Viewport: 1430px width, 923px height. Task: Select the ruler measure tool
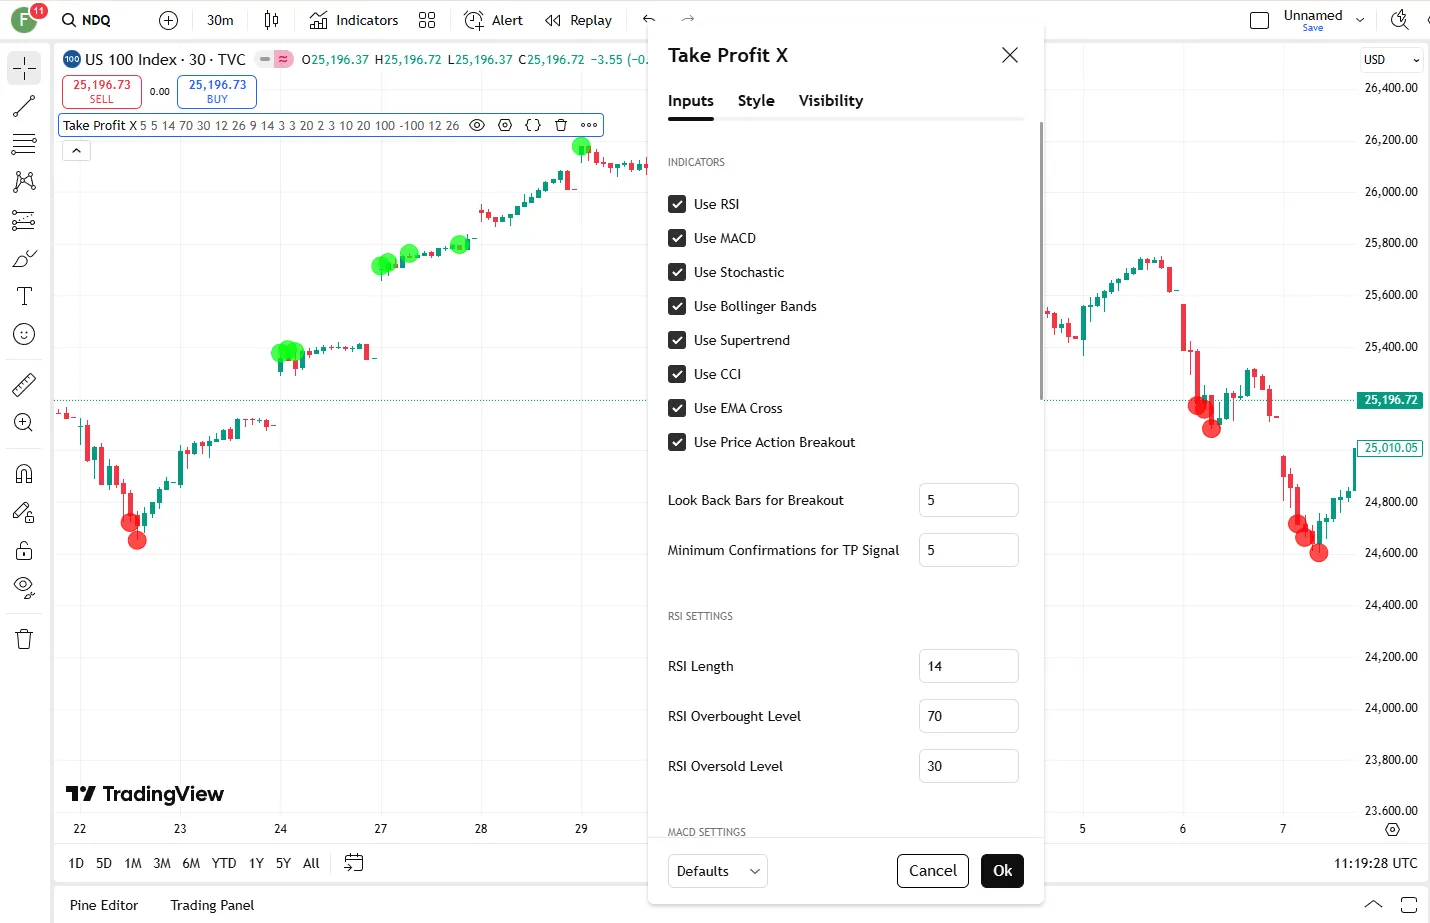(x=24, y=385)
